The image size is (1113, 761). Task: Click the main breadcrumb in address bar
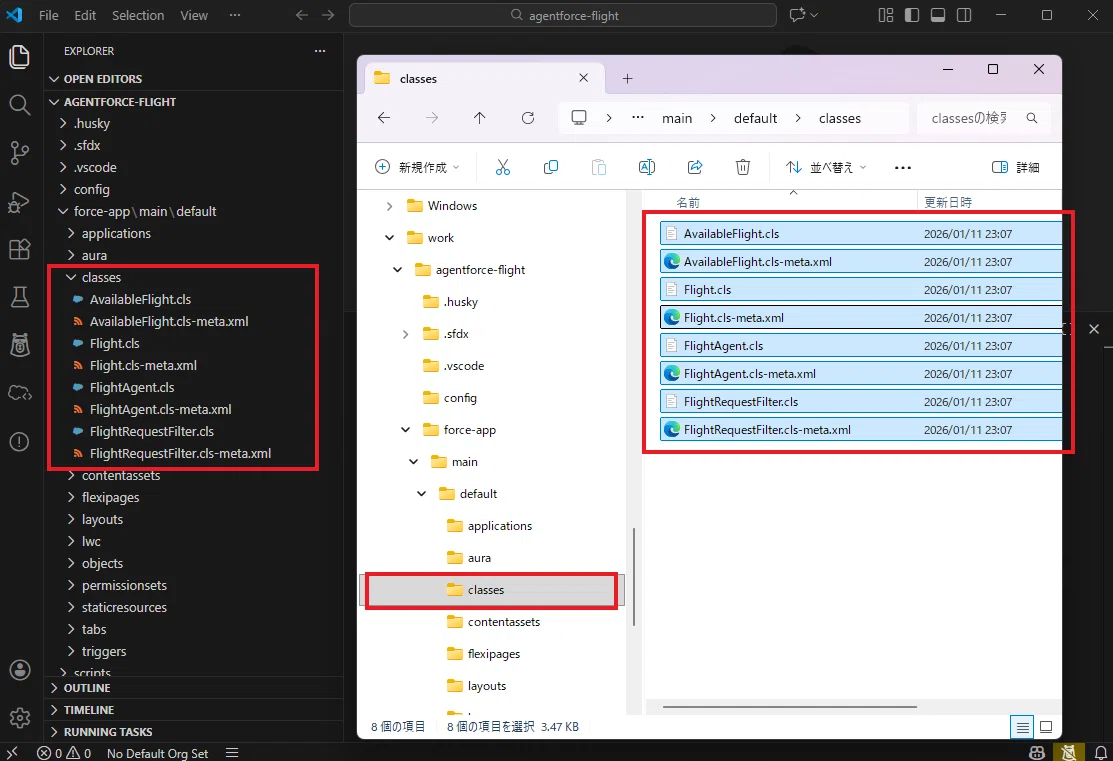click(676, 119)
